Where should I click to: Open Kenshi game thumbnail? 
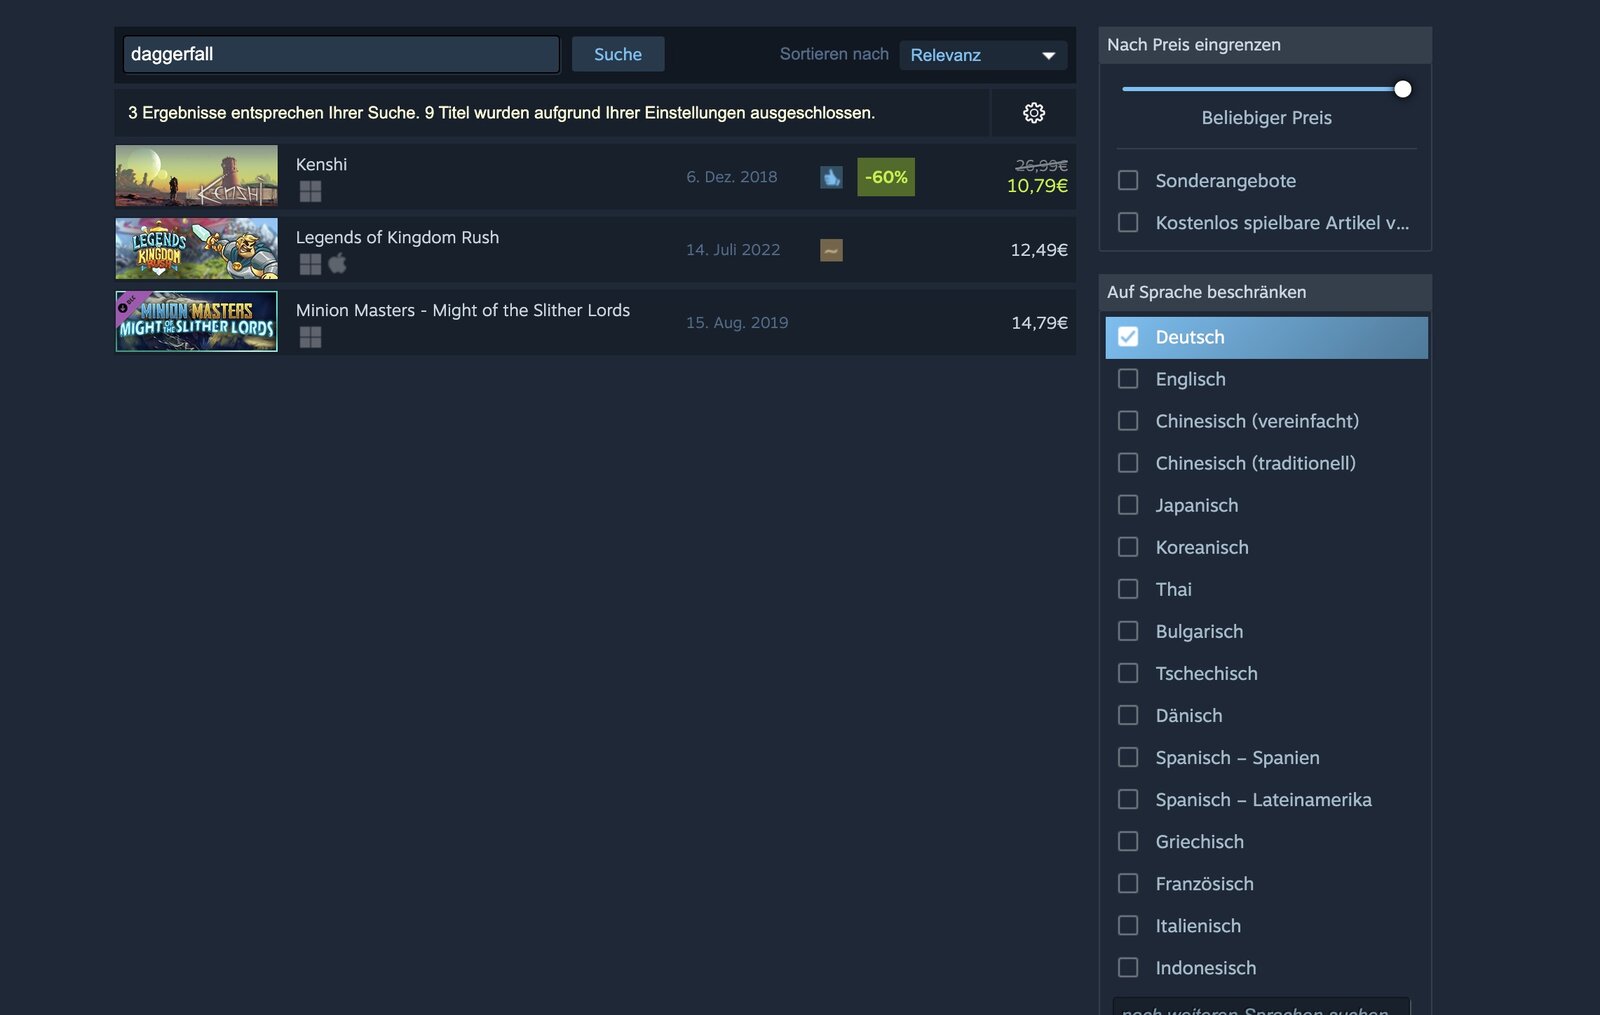tap(196, 176)
